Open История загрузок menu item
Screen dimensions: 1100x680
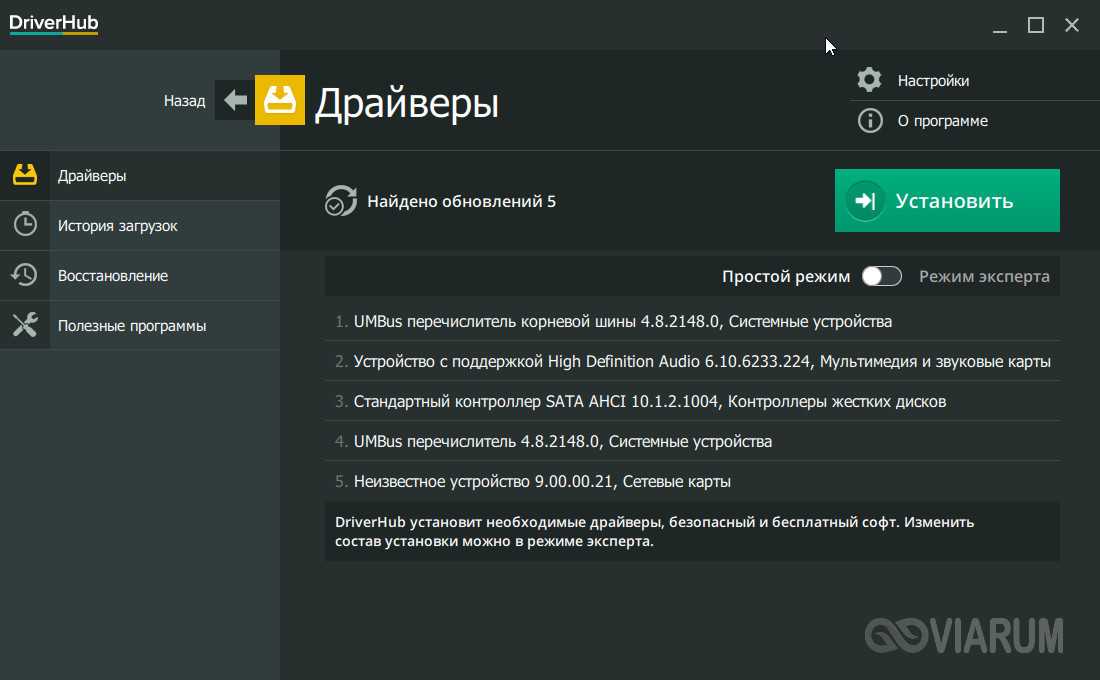click(117, 226)
